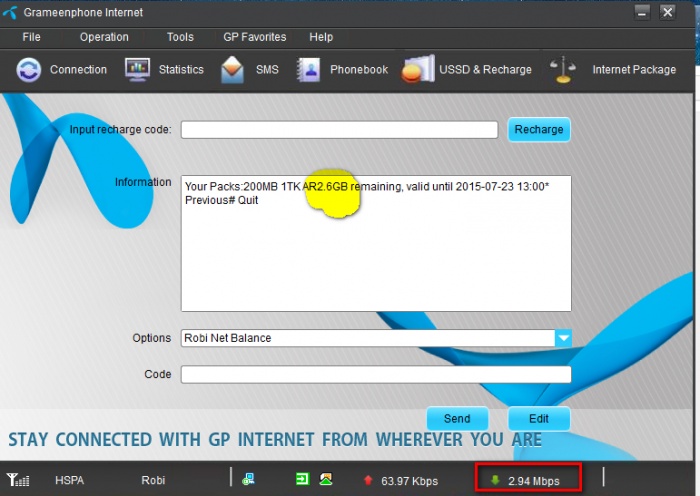Open the Connection panel icon
The width and height of the screenshot is (700, 496).
tap(29, 70)
